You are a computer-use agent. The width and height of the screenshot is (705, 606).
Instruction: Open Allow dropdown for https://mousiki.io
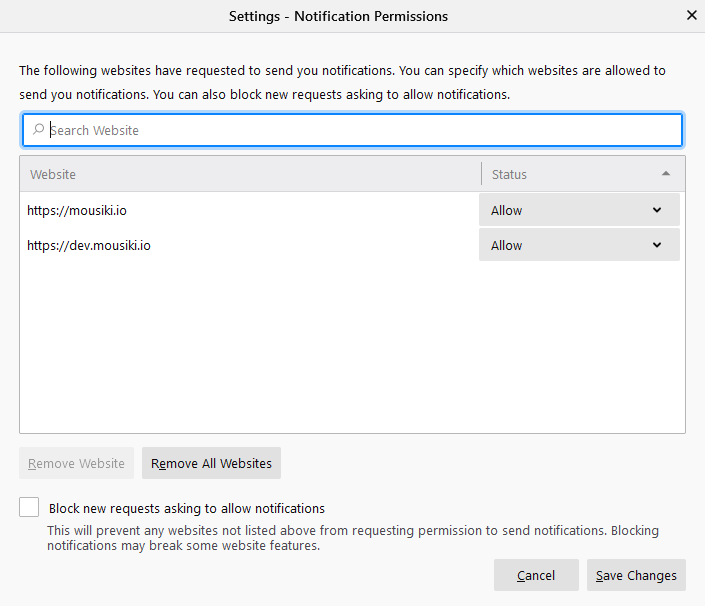point(579,210)
